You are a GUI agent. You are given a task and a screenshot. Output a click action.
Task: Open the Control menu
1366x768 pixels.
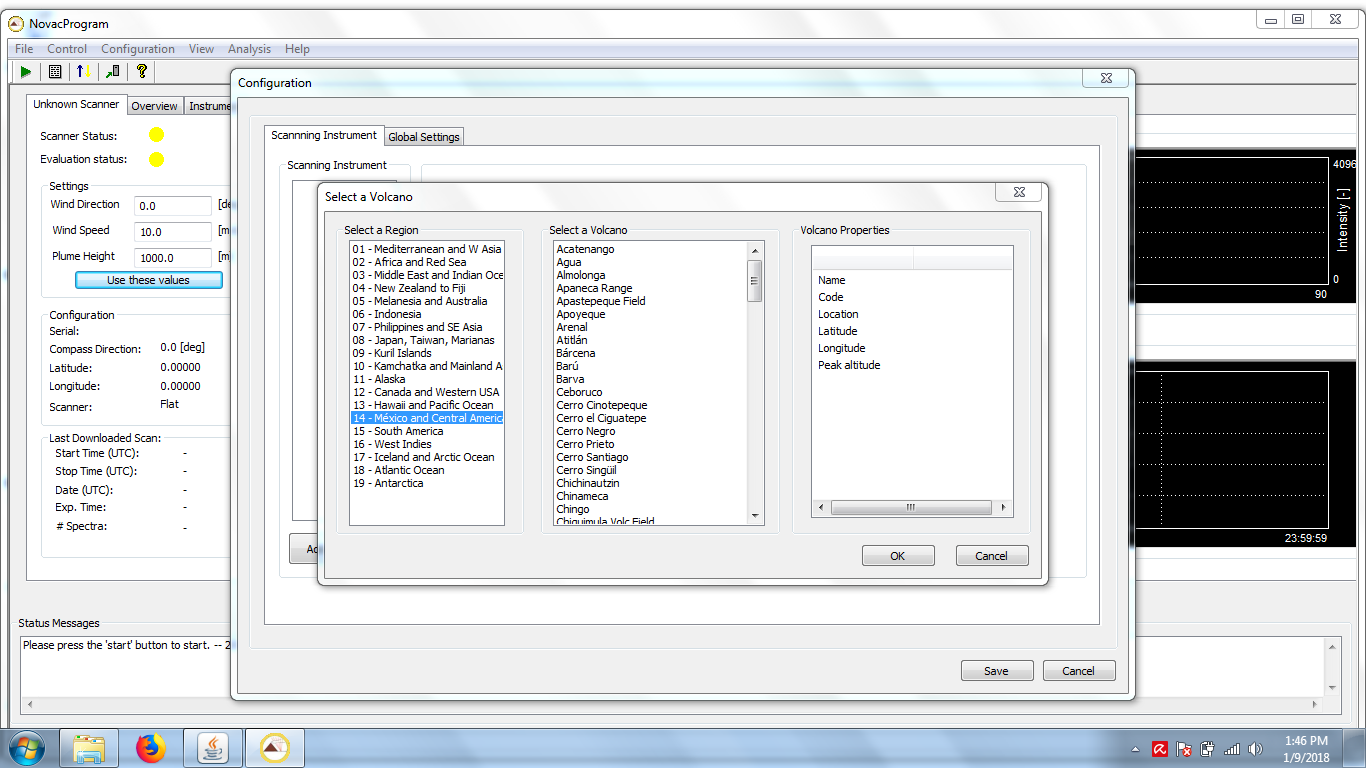point(67,49)
